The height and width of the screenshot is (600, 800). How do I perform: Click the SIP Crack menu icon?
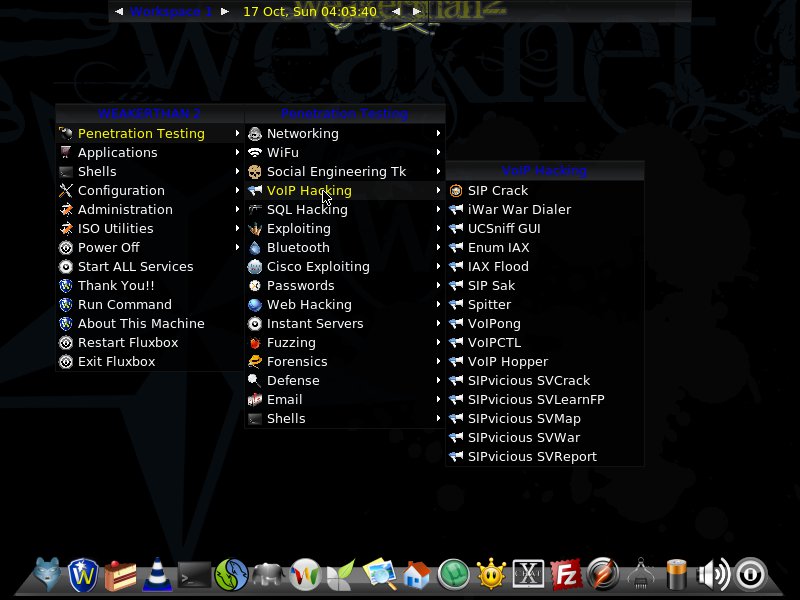pyautogui.click(x=456, y=191)
